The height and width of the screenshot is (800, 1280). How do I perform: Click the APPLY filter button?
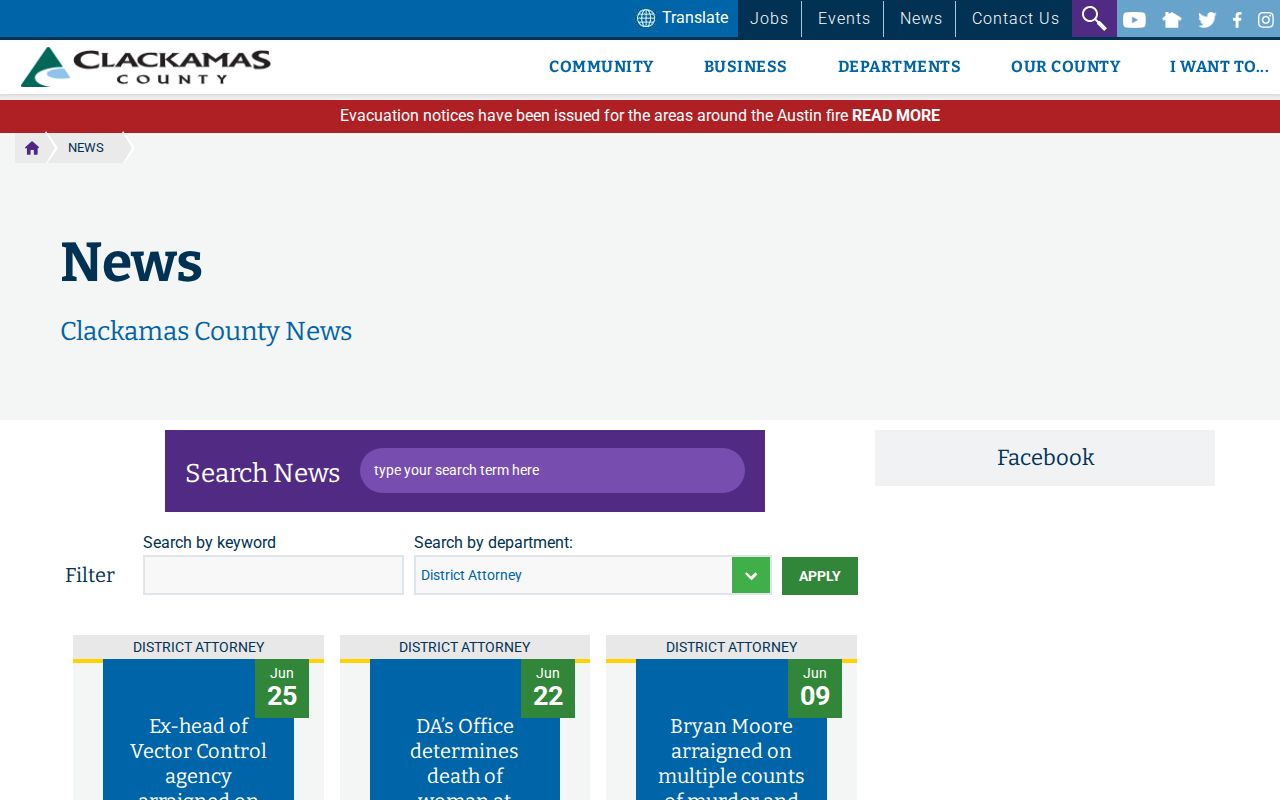(820, 576)
